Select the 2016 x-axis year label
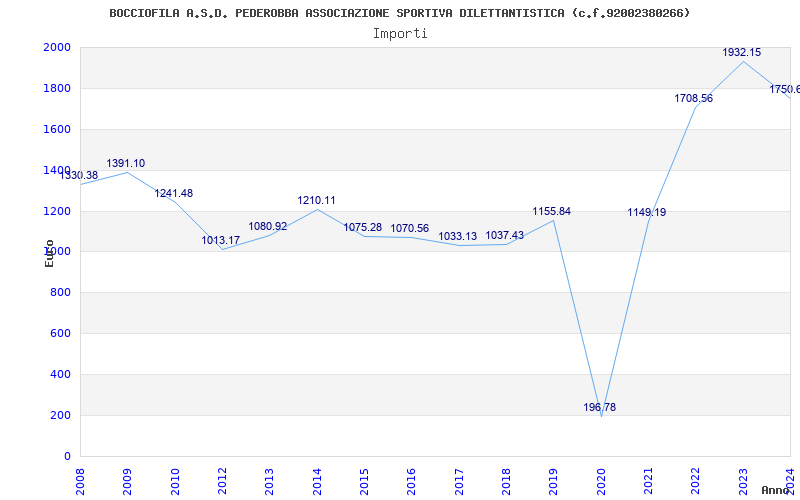Viewport: 800px width, 500px height. coord(411,482)
